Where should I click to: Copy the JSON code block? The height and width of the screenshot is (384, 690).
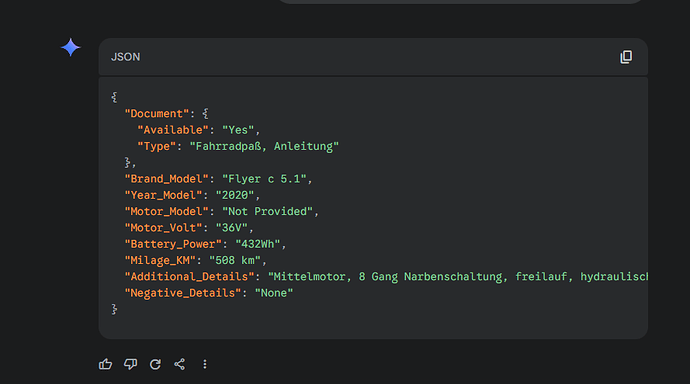[x=626, y=57]
